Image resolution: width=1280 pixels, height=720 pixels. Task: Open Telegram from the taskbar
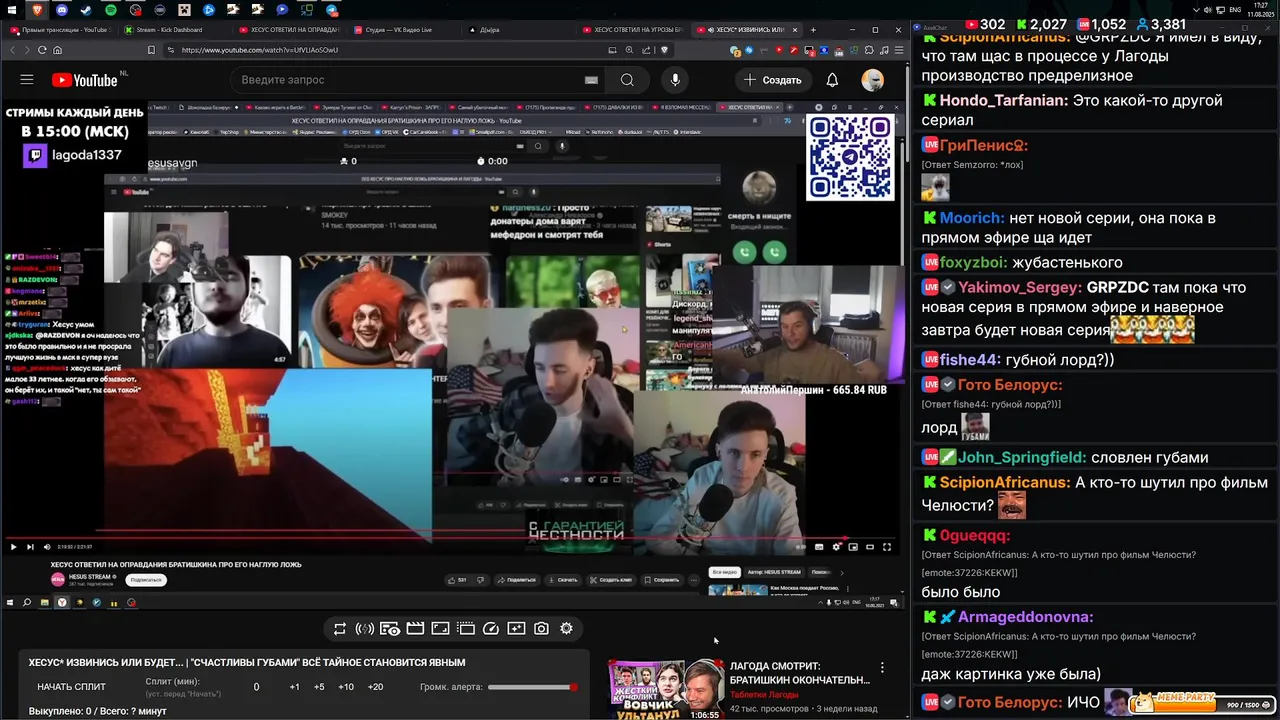331,9
